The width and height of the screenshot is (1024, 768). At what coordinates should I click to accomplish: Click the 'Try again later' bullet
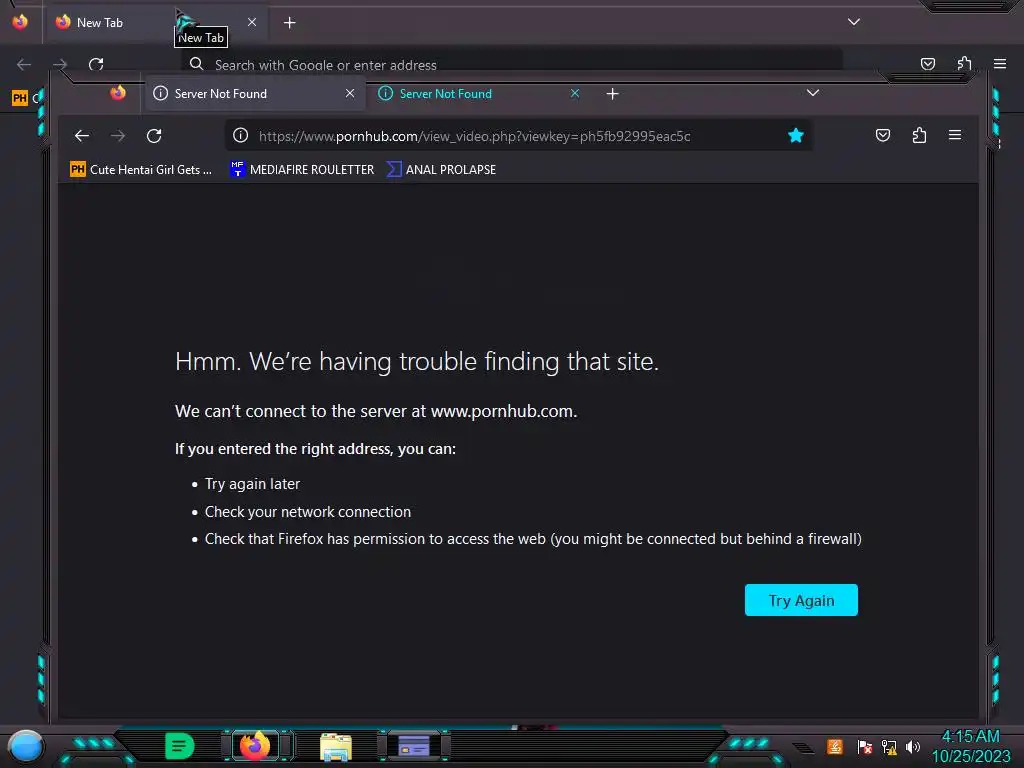click(252, 484)
